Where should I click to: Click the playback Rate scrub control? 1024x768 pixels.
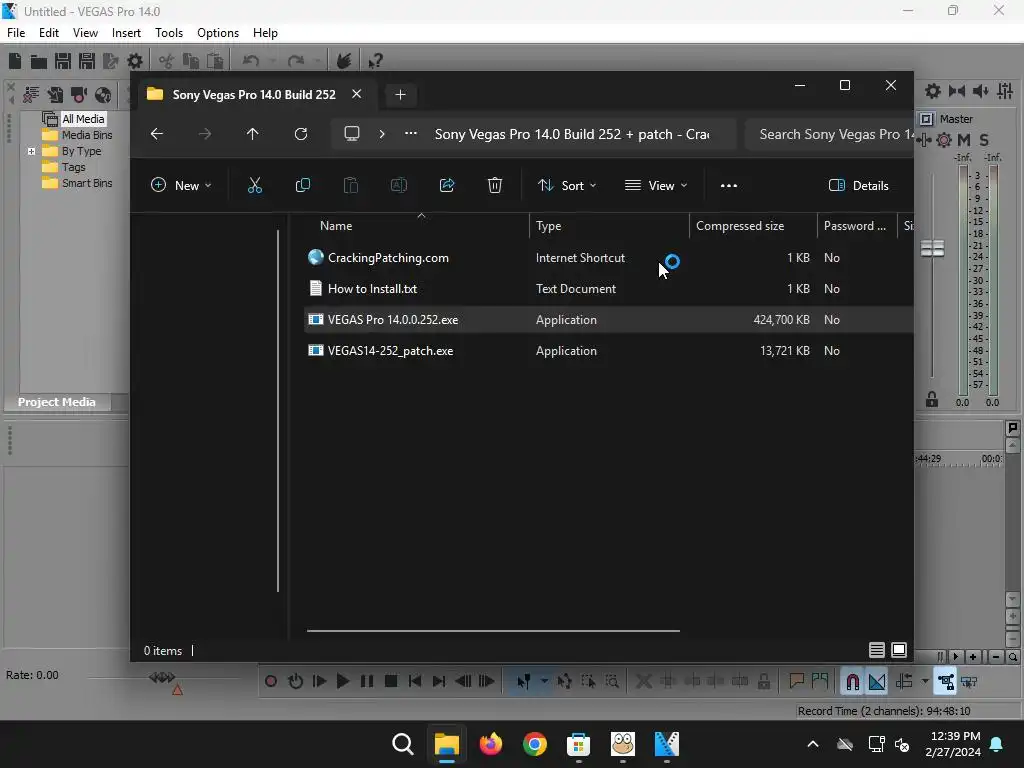[x=162, y=678]
